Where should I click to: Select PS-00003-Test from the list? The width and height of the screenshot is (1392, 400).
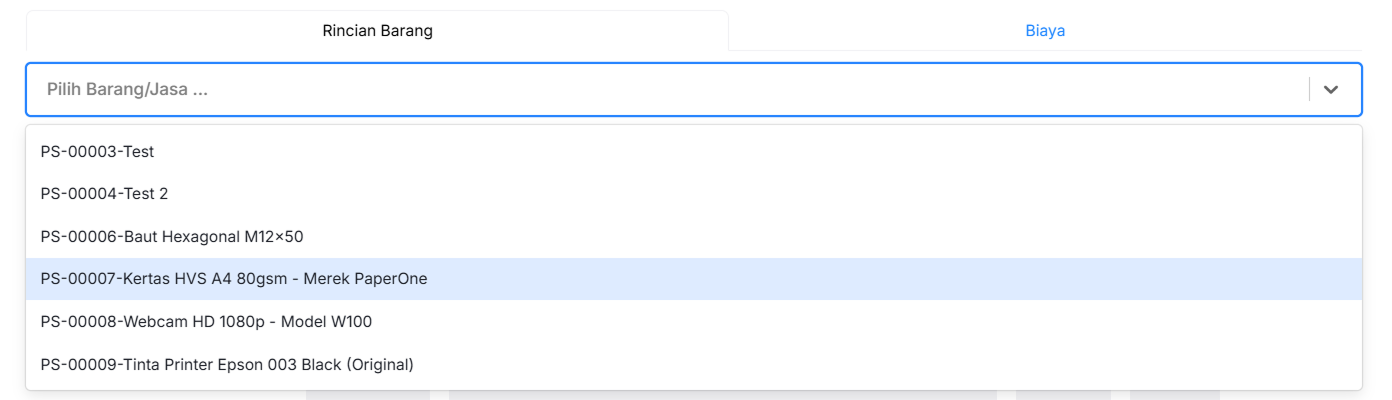pos(97,152)
